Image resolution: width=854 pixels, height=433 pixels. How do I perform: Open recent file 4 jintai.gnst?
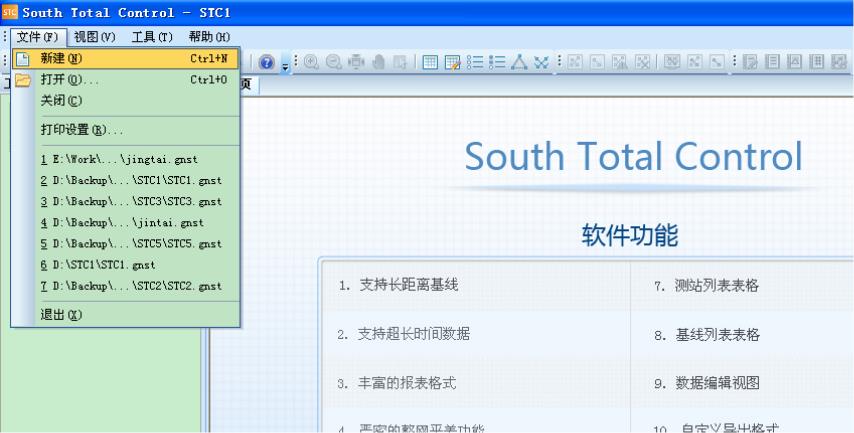click(x=125, y=223)
